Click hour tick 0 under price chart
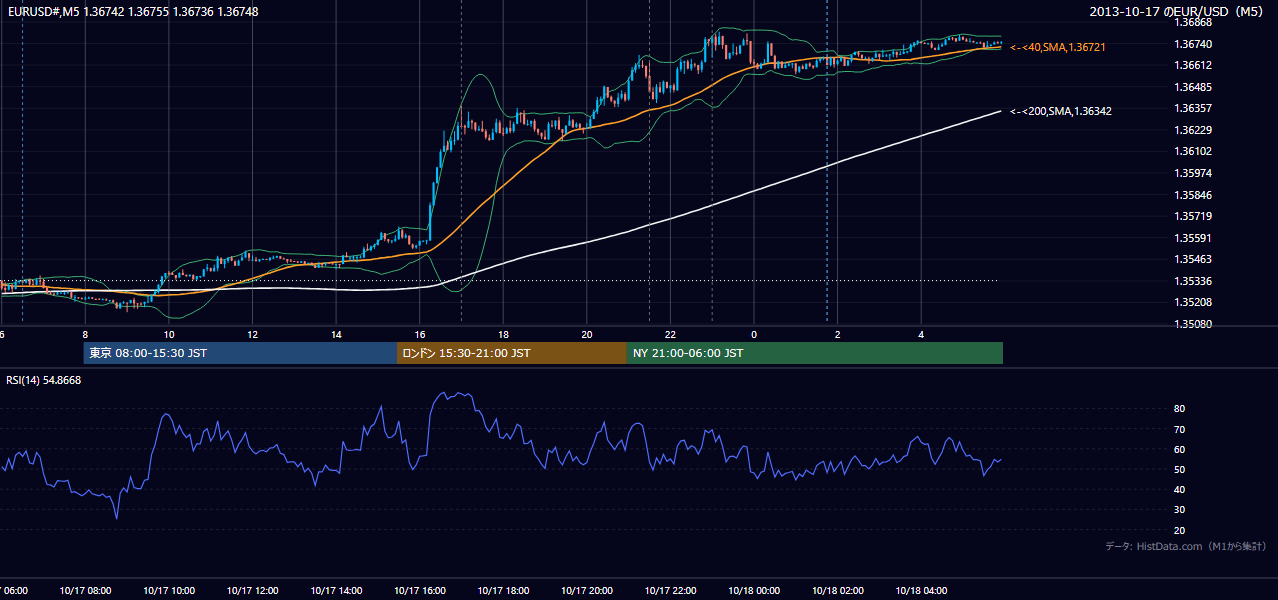This screenshot has width=1278, height=600. (x=754, y=334)
